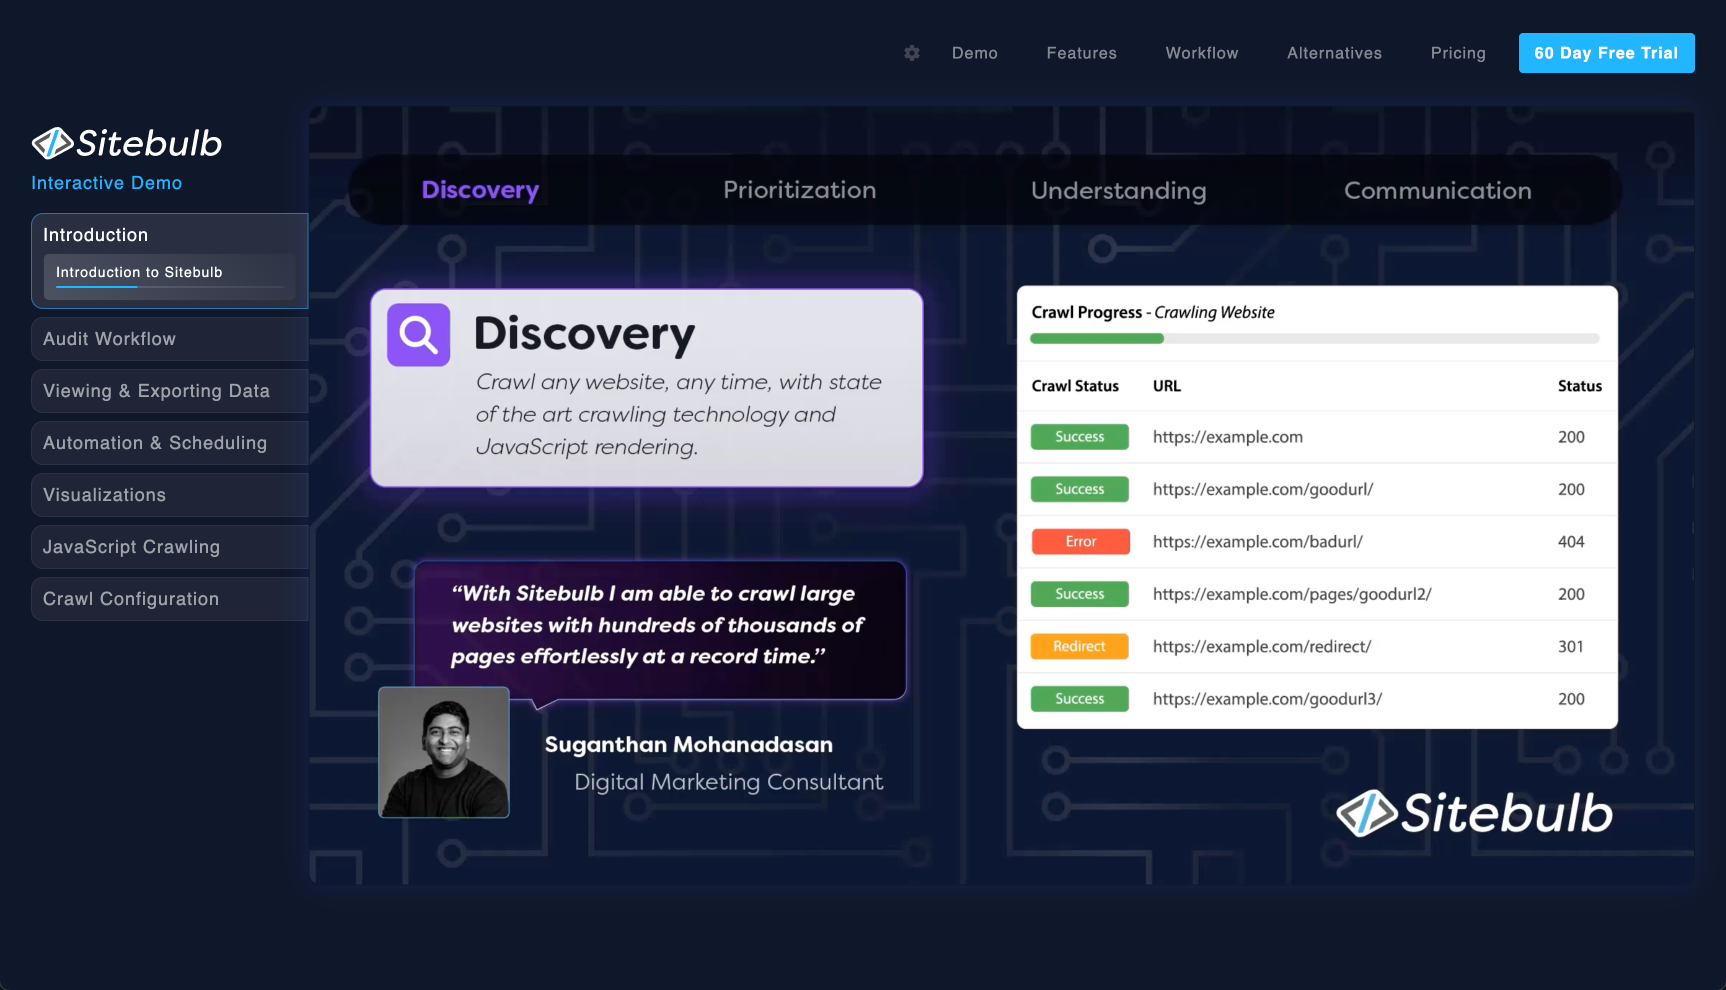Open the Alternatives nav link
Image resolution: width=1726 pixels, height=990 pixels.
pos(1334,53)
